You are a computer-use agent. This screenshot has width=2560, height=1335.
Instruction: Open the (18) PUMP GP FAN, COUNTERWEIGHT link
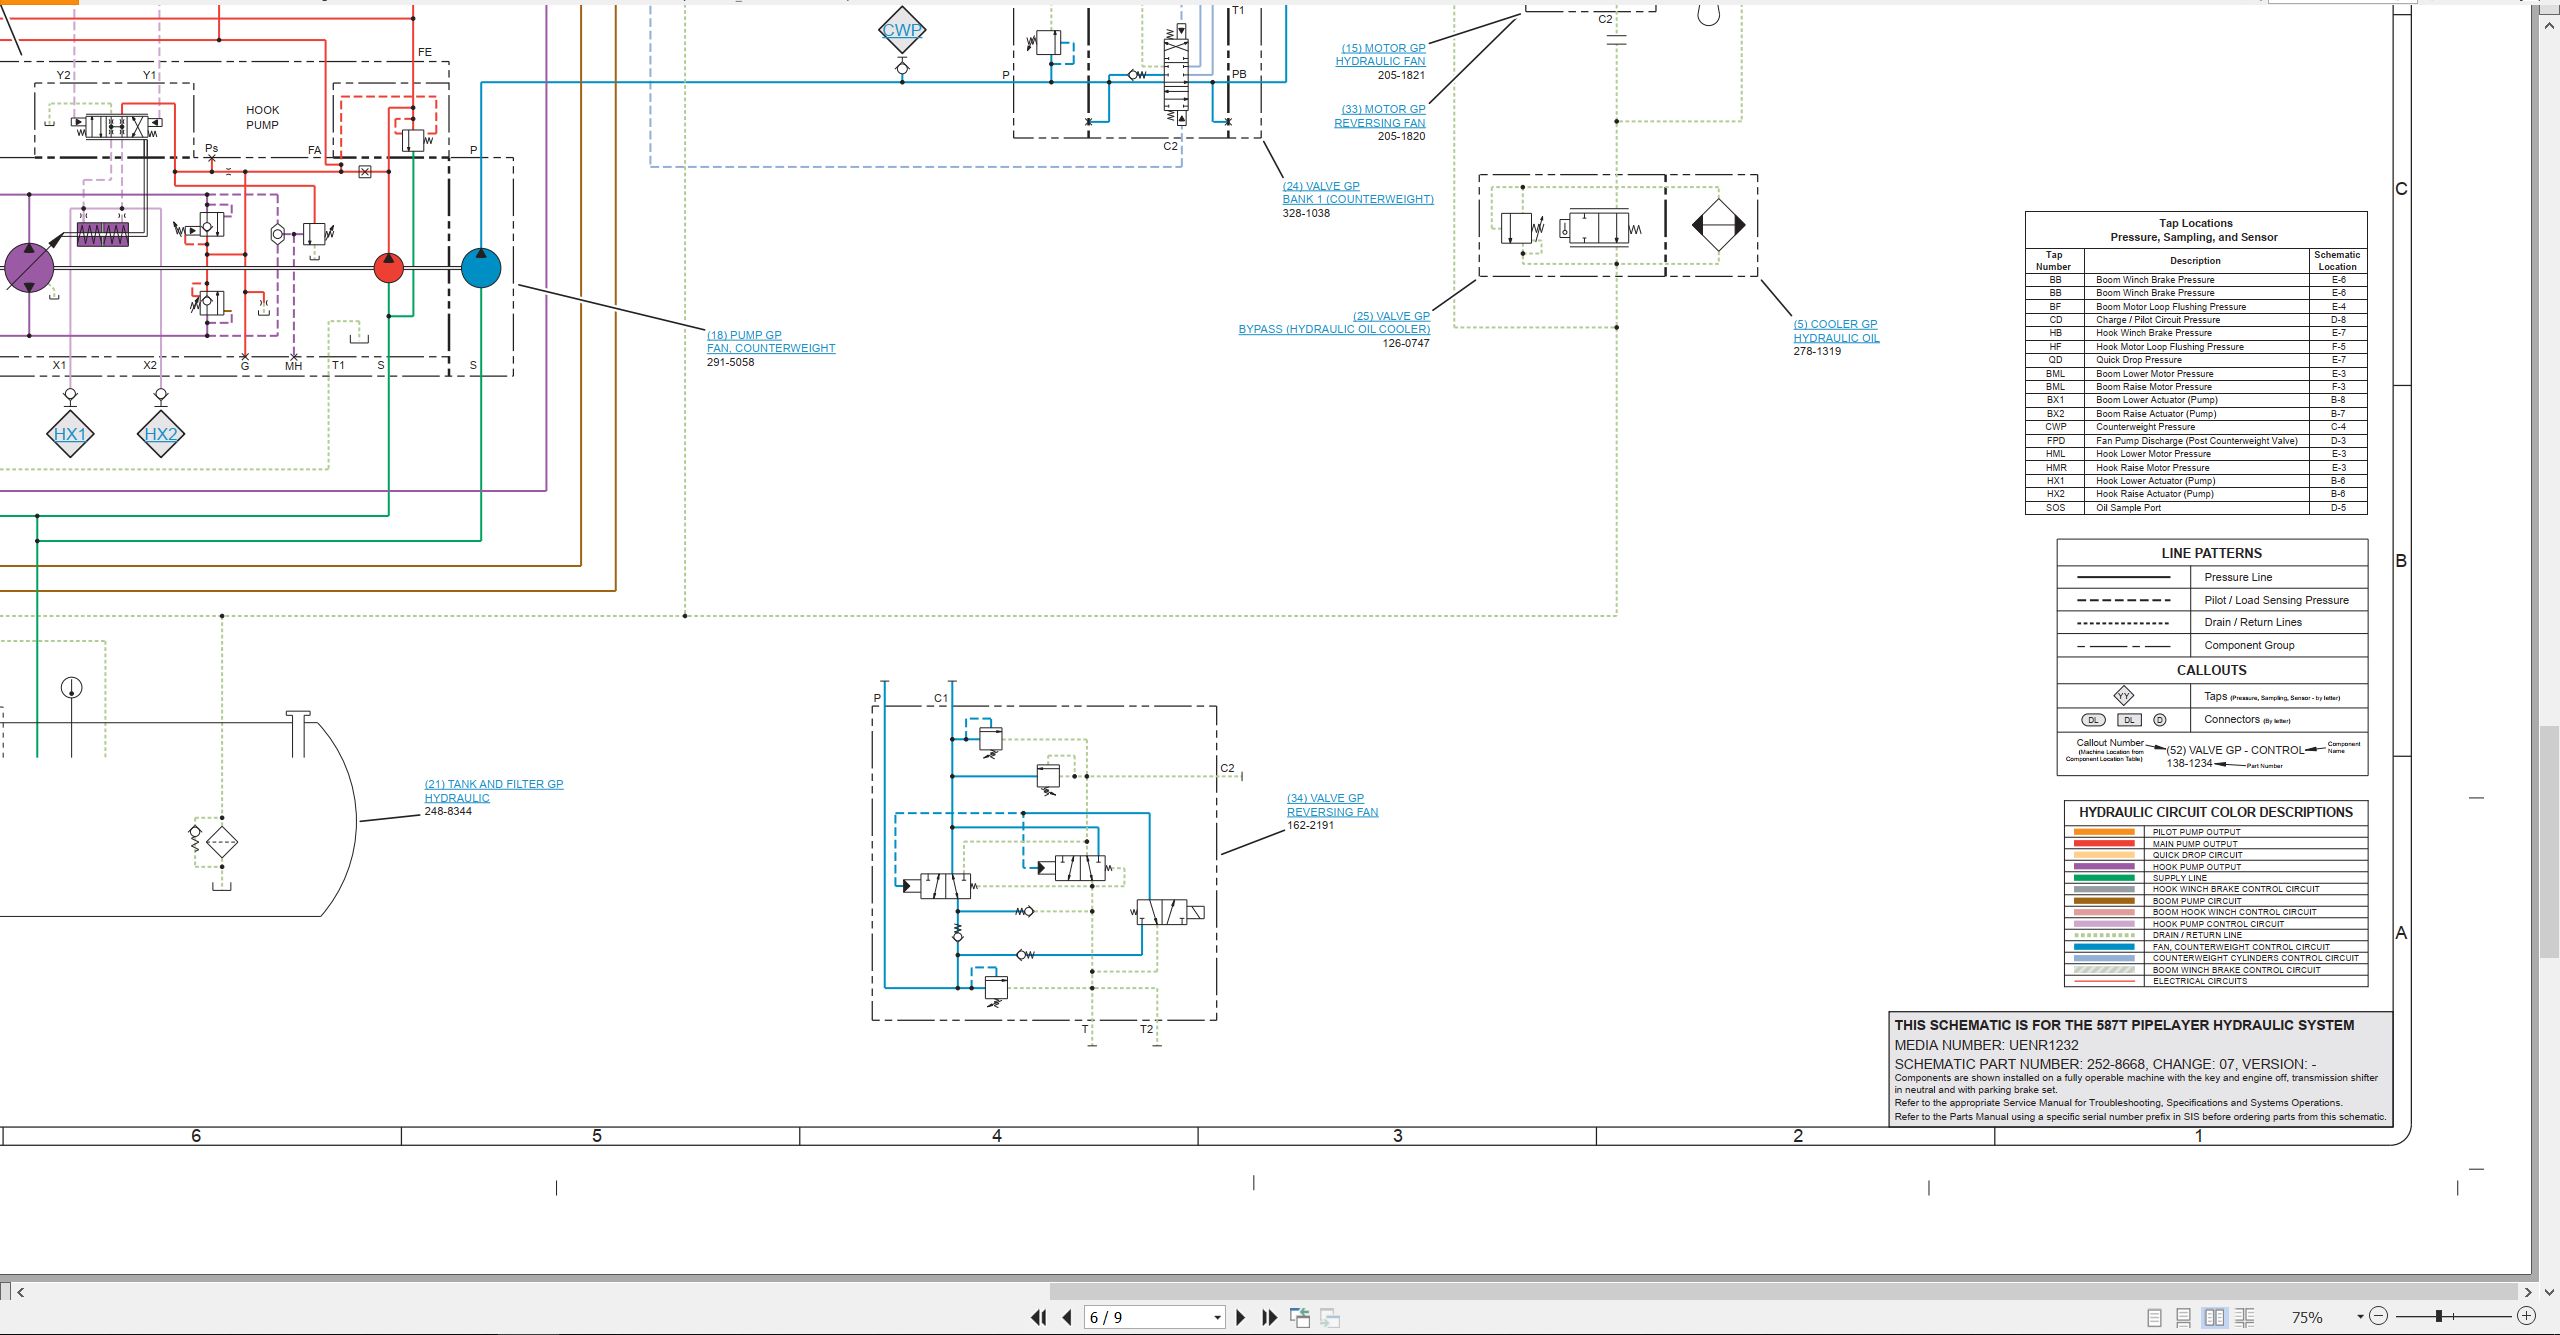(771, 342)
